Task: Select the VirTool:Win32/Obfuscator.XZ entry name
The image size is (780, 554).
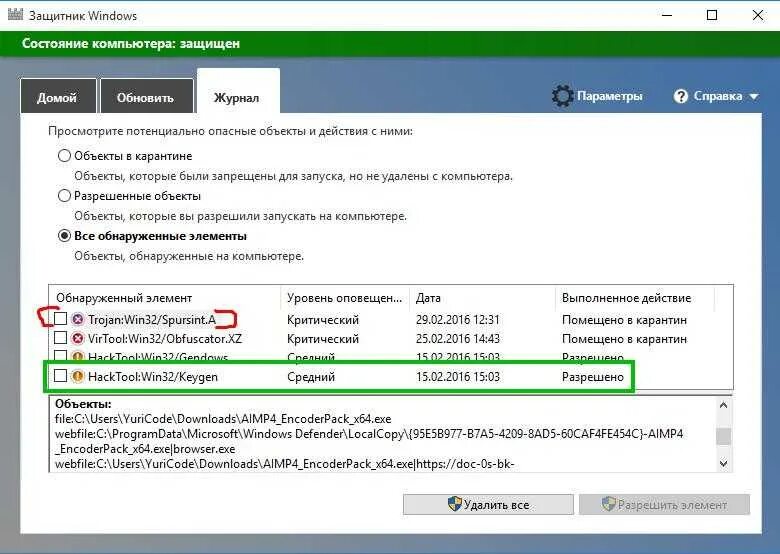Action: point(165,339)
